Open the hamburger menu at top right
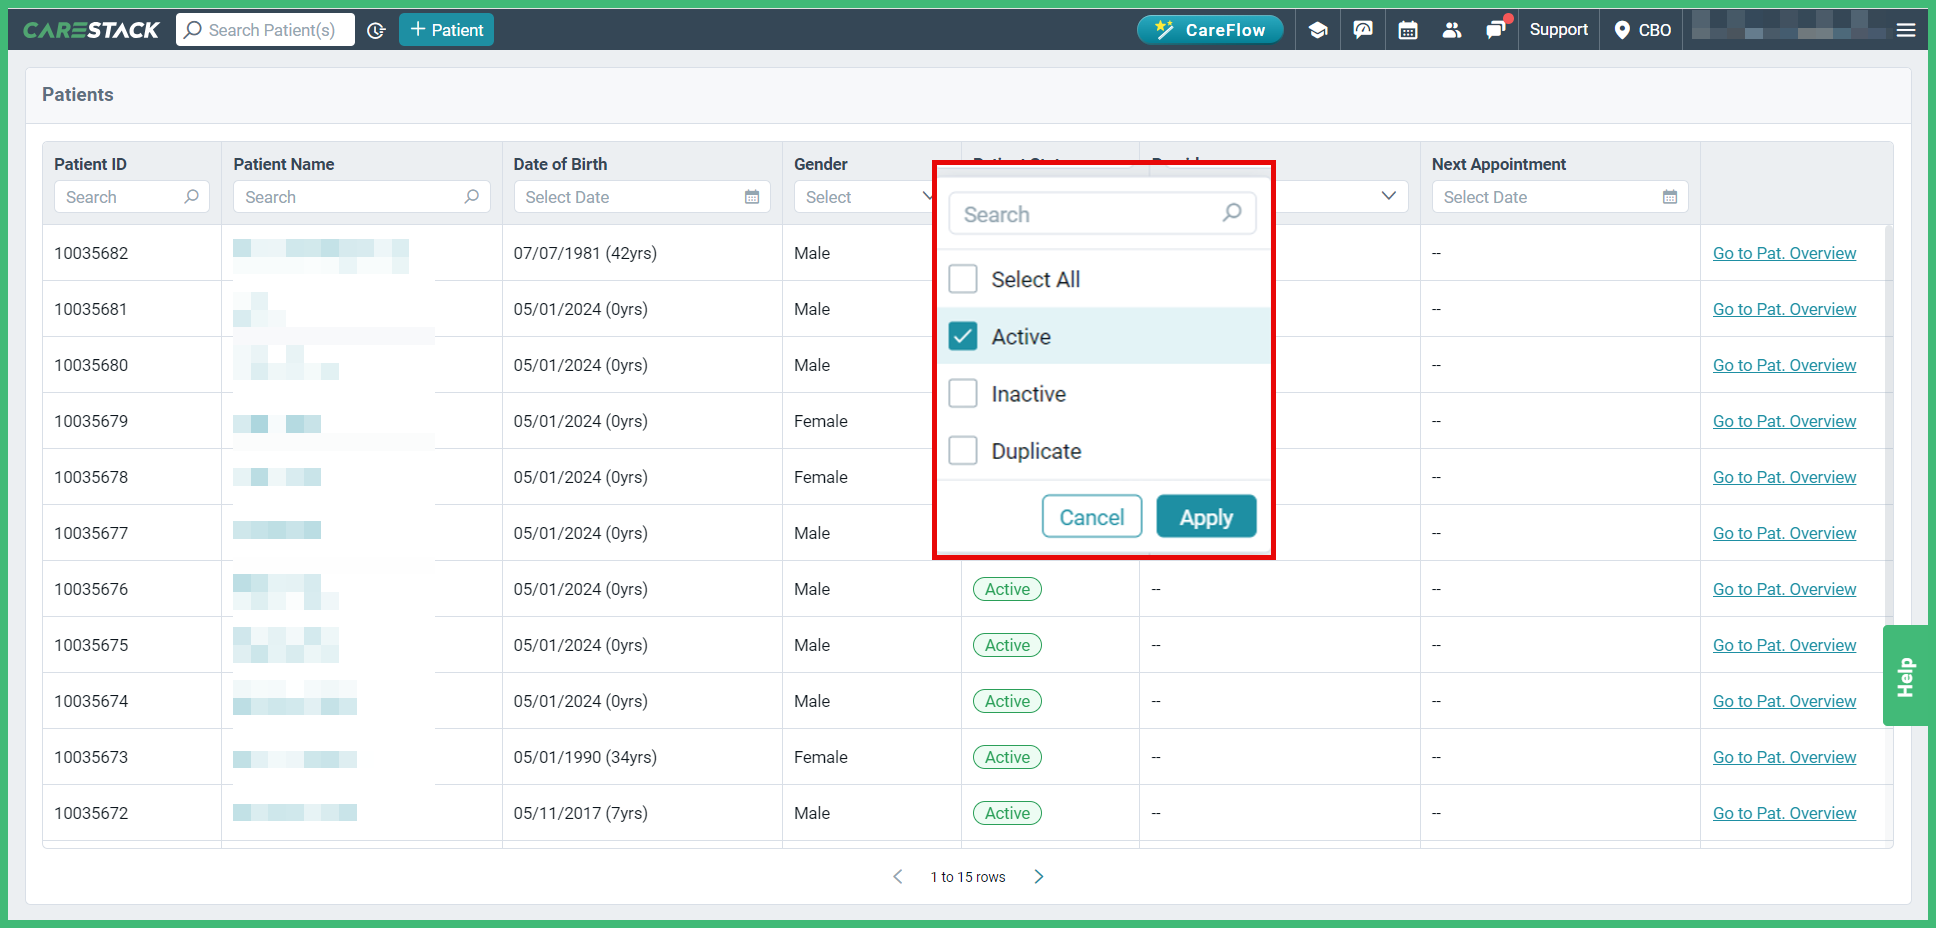The image size is (1936, 928). point(1906,29)
